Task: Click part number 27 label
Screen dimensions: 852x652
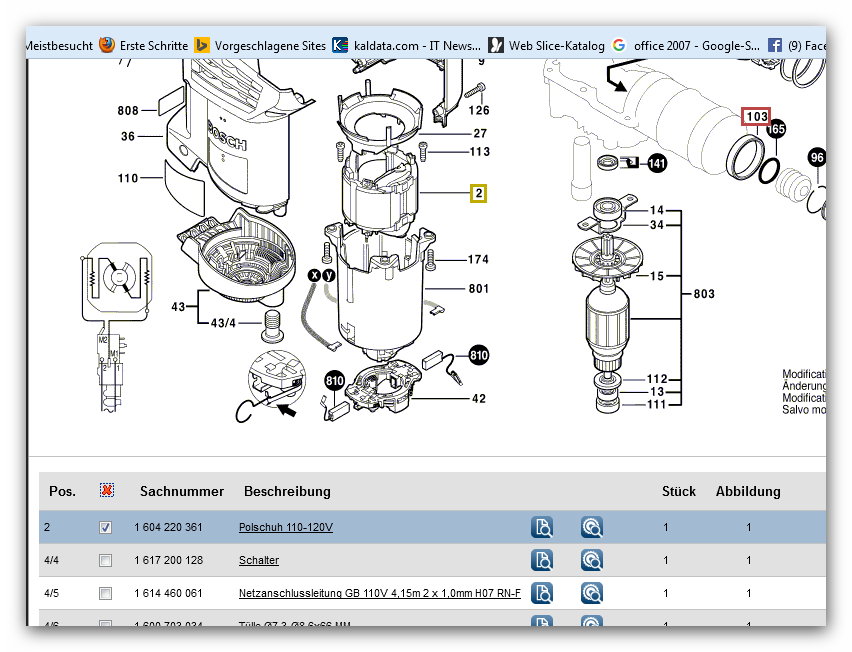Action: 480,133
